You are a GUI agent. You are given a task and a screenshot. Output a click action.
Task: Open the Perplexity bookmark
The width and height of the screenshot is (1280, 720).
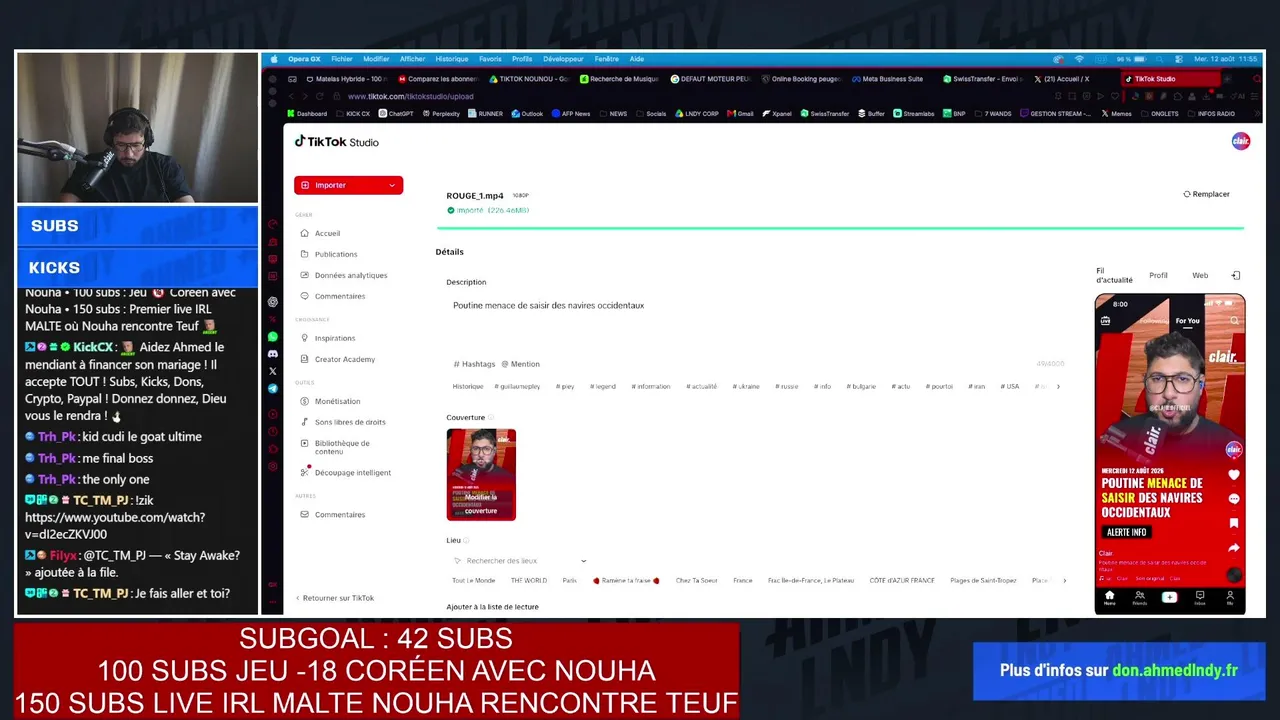tap(442, 114)
